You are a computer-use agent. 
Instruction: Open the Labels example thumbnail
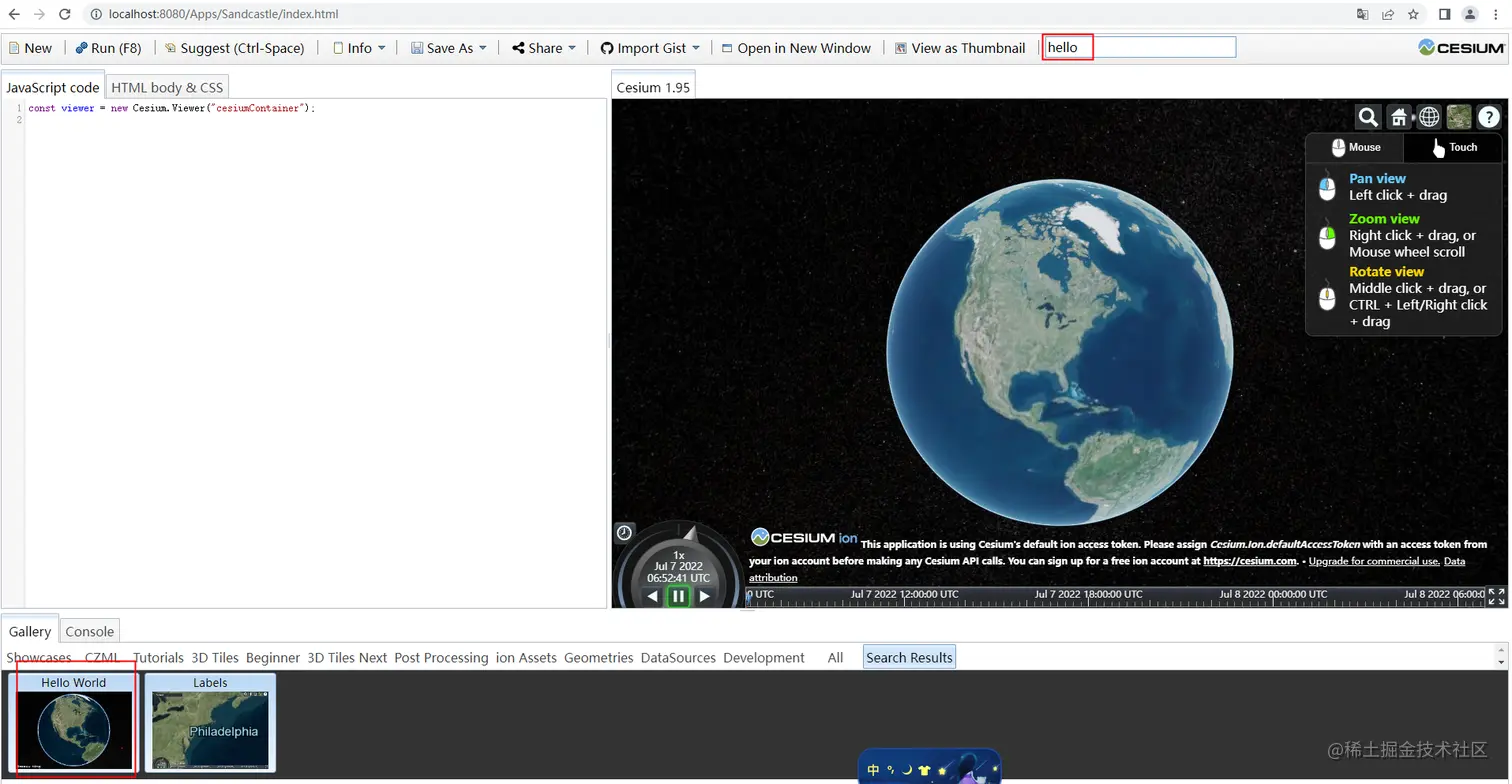210,722
